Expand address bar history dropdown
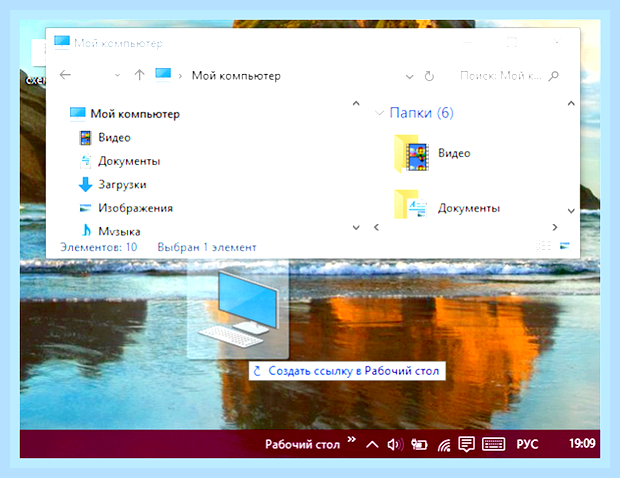The height and width of the screenshot is (478, 620). pos(410,76)
